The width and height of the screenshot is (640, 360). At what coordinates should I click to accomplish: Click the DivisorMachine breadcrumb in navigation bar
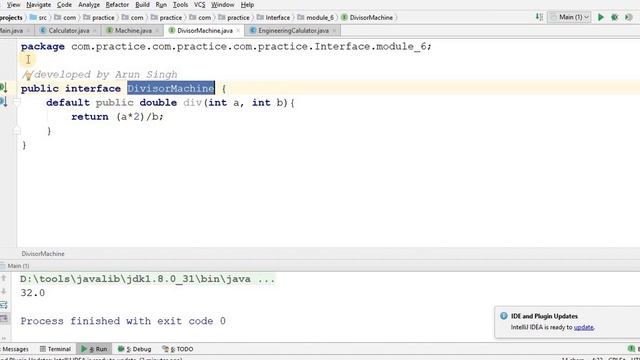367,18
